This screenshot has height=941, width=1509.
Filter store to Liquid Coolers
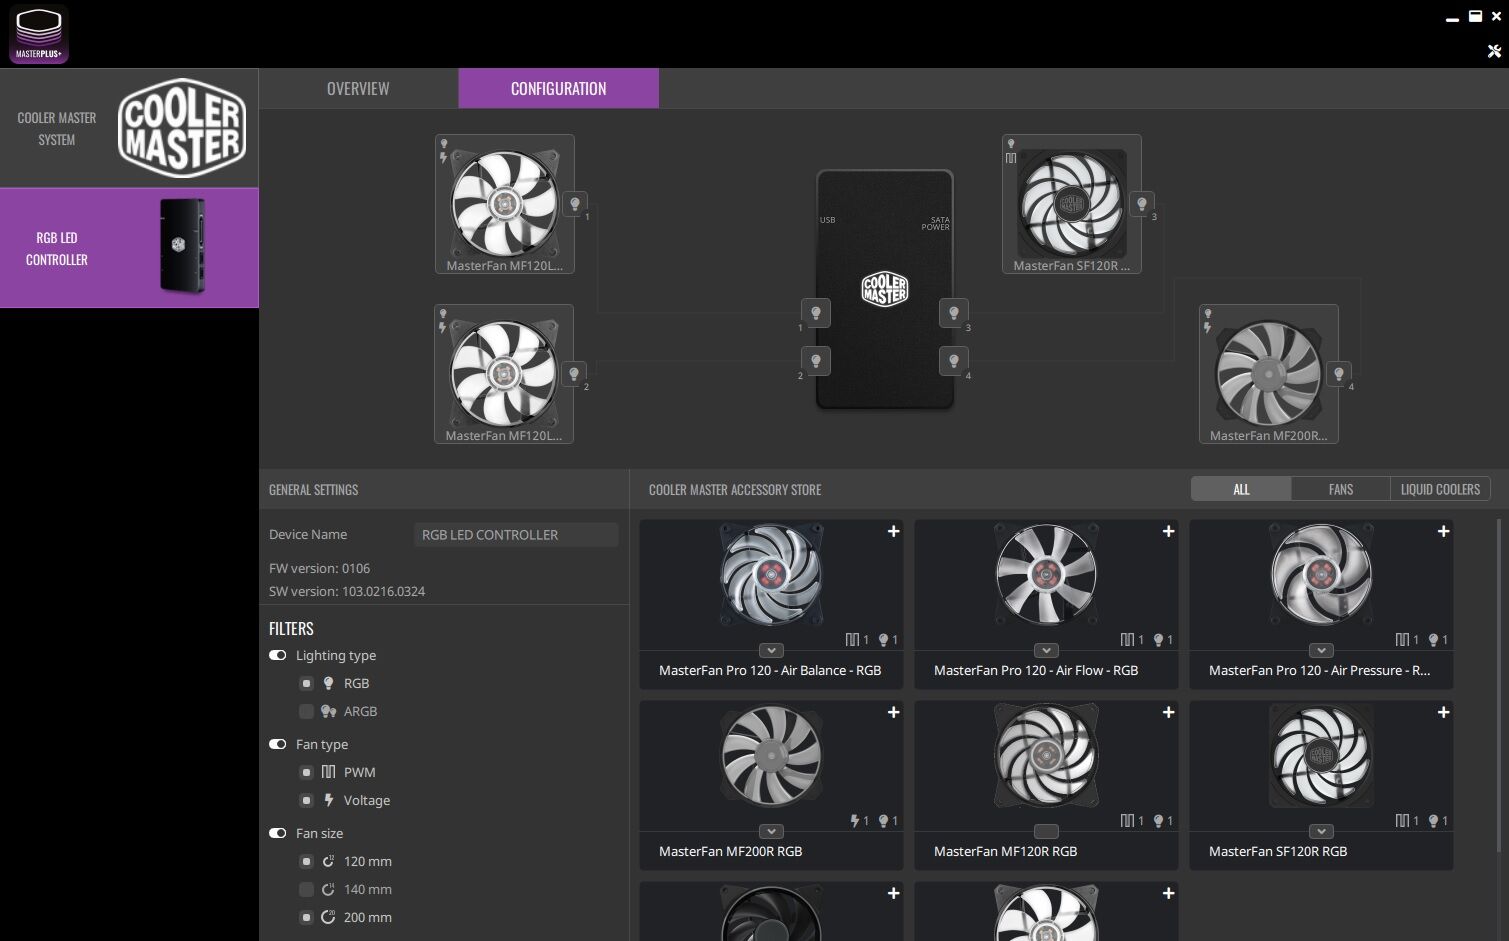(x=1440, y=489)
